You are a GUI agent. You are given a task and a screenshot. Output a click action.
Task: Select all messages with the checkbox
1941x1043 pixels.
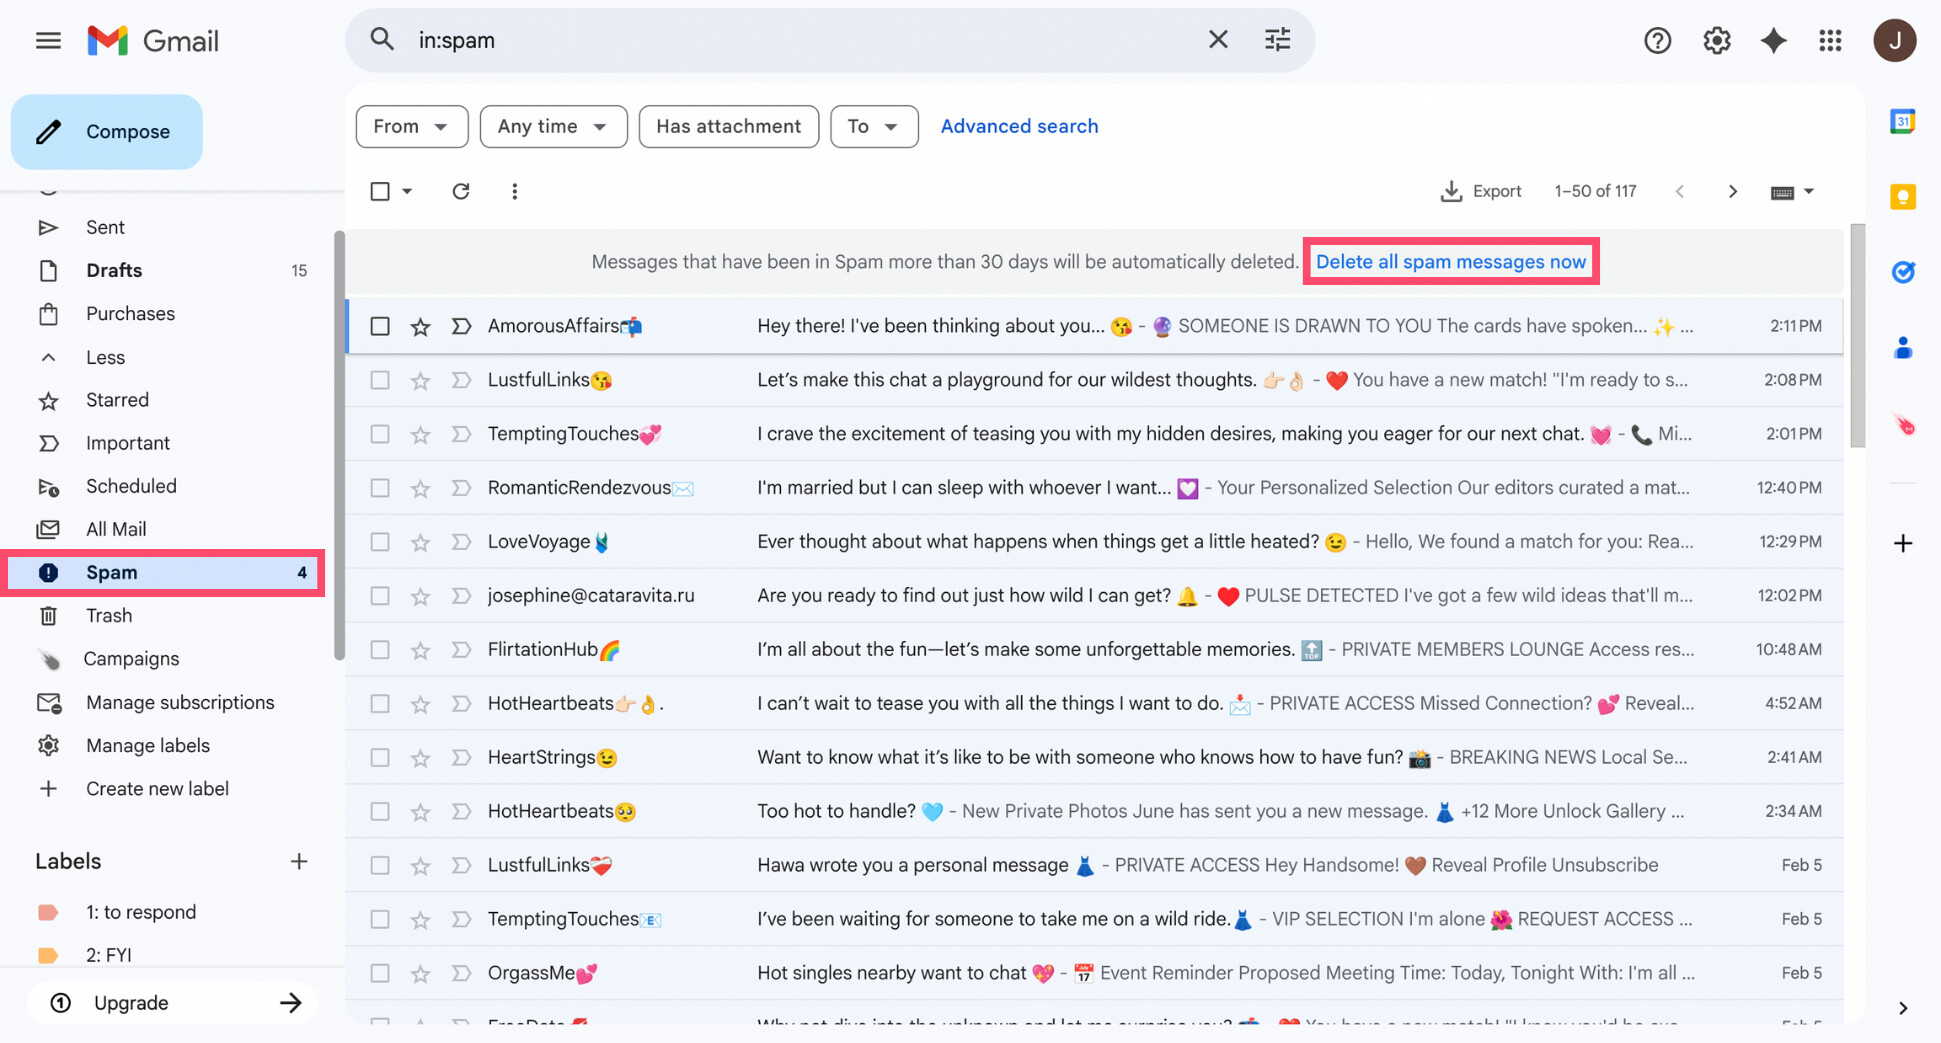[x=380, y=191]
